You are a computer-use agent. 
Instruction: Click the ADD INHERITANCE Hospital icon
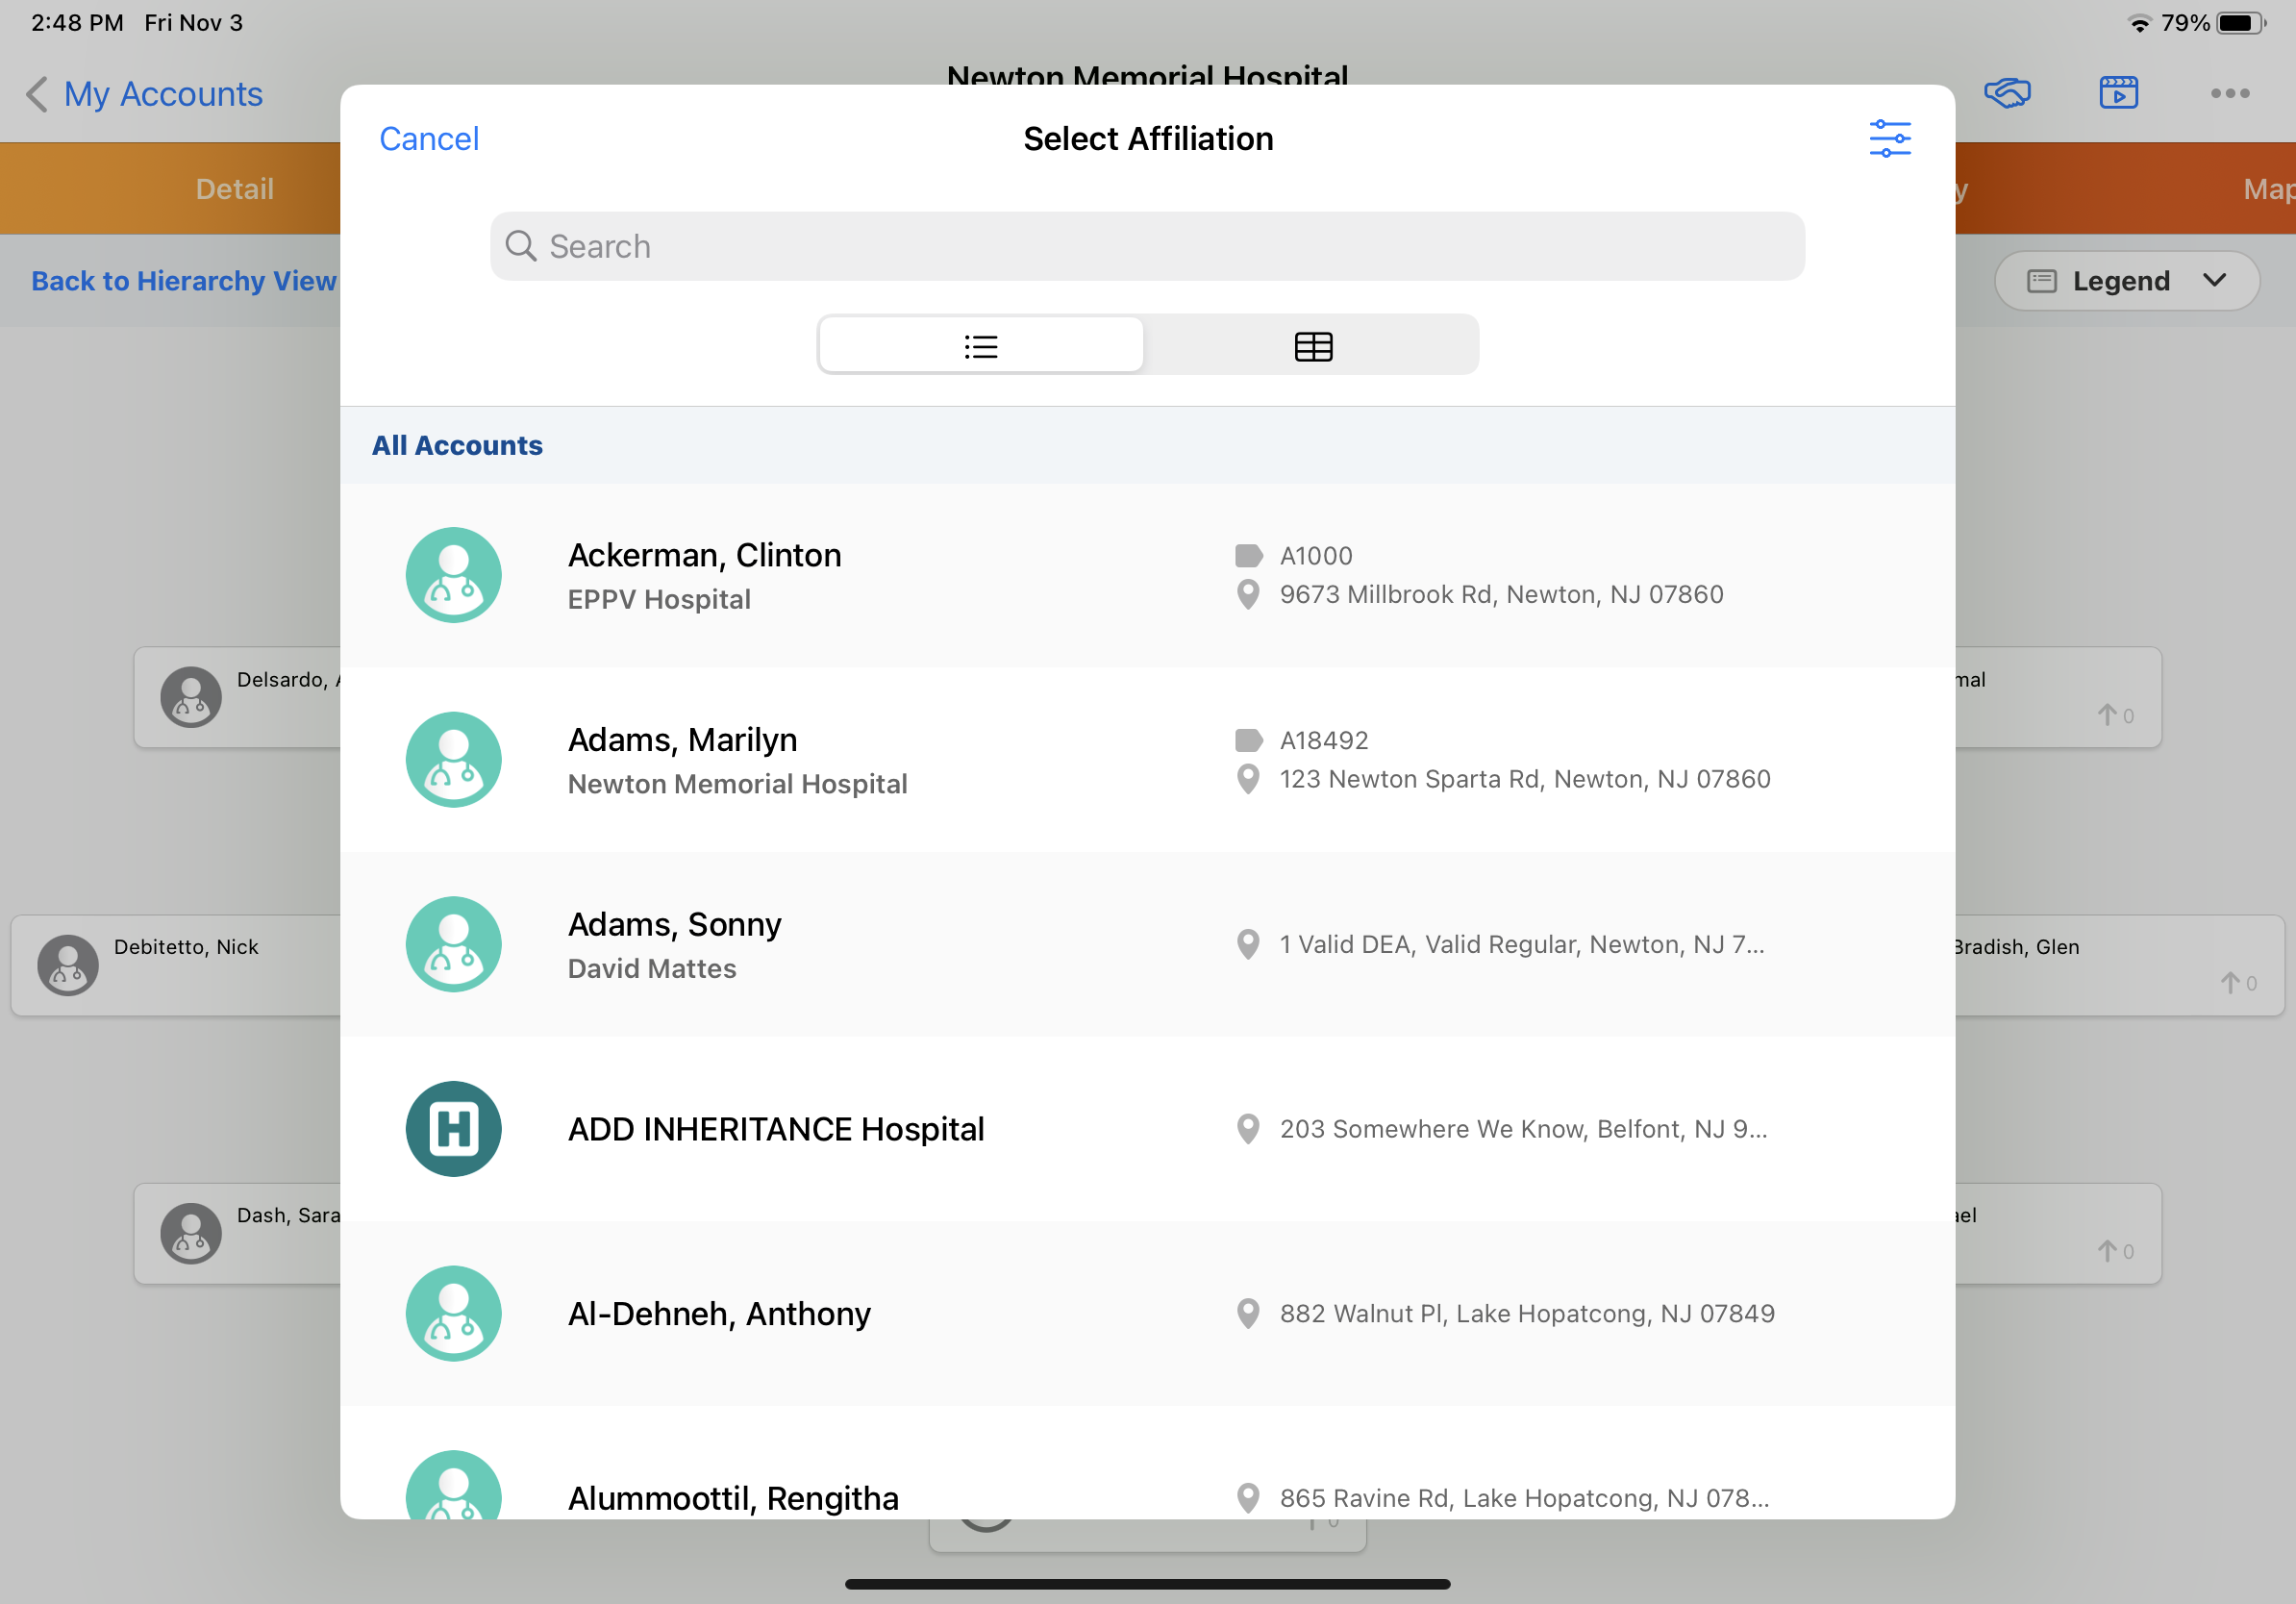pos(453,1128)
